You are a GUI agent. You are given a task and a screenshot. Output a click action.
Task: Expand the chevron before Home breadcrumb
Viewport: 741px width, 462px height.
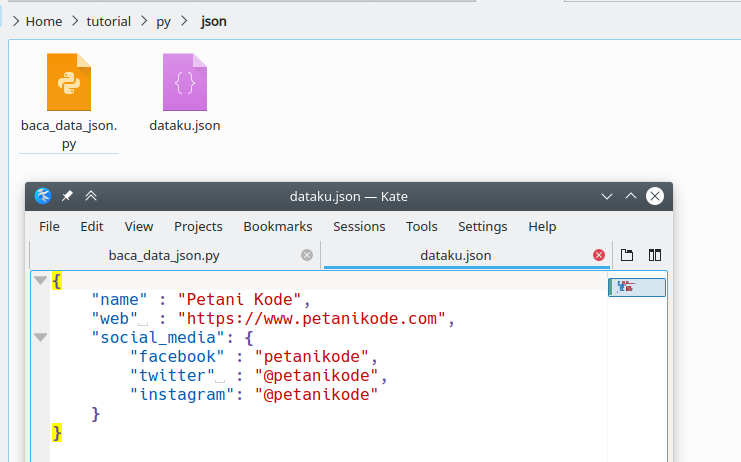pyautogui.click(x=16, y=21)
